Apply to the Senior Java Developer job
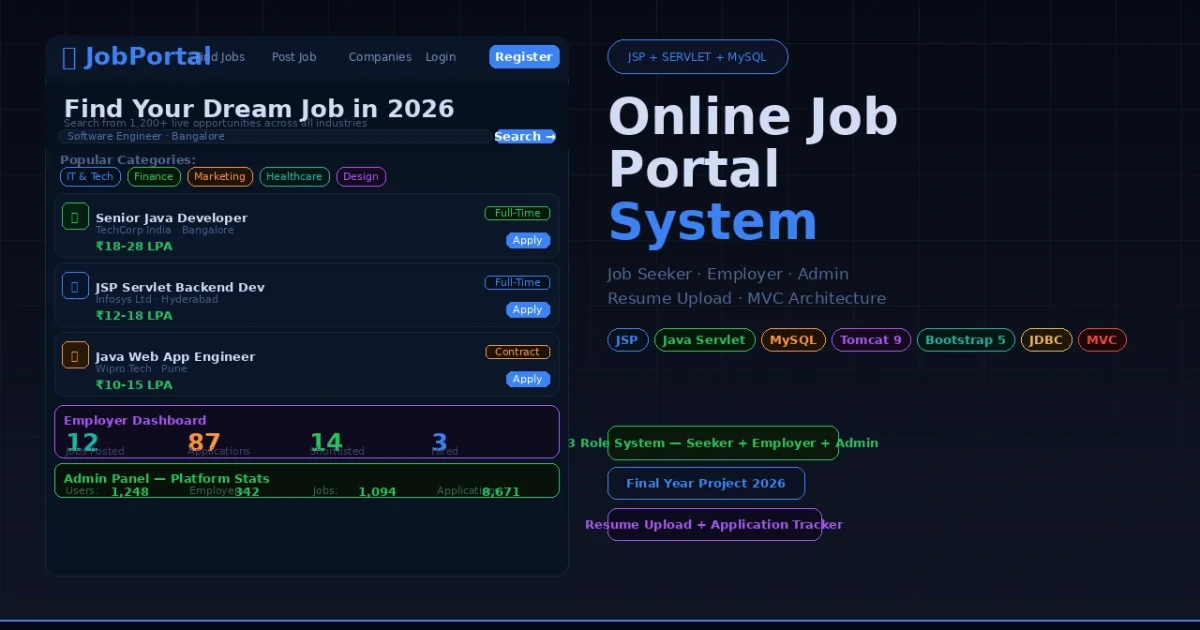 pyautogui.click(x=527, y=240)
